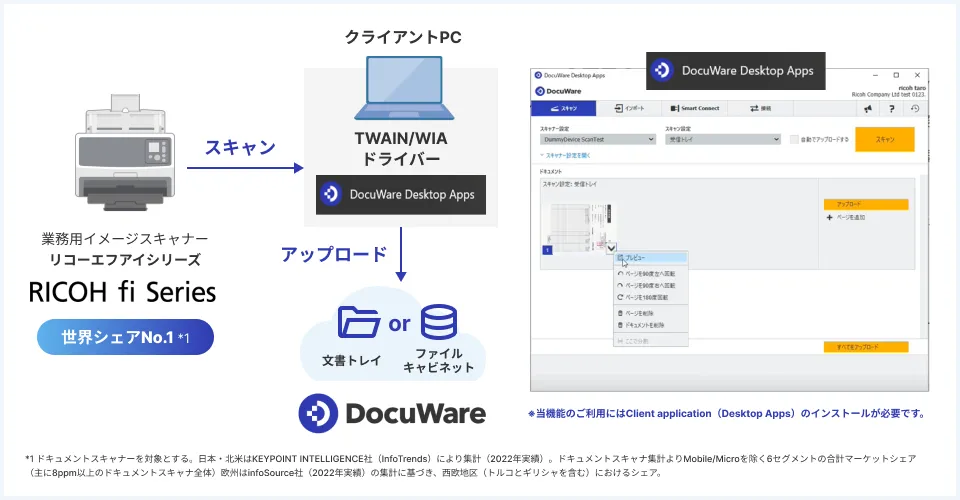This screenshot has height=500, width=960.
Task: Click the DocuWare logo in app header
Action: (x=558, y=91)
